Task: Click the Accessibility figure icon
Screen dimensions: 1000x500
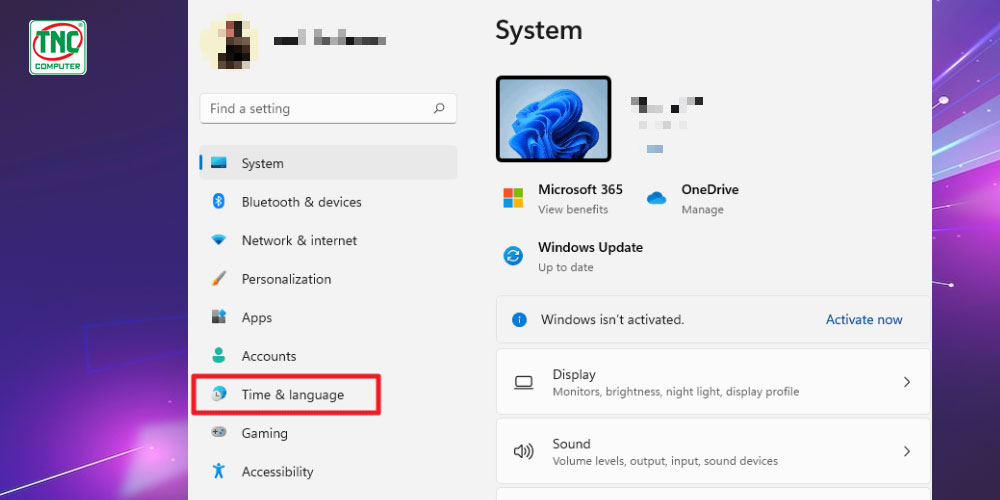Action: point(219,471)
